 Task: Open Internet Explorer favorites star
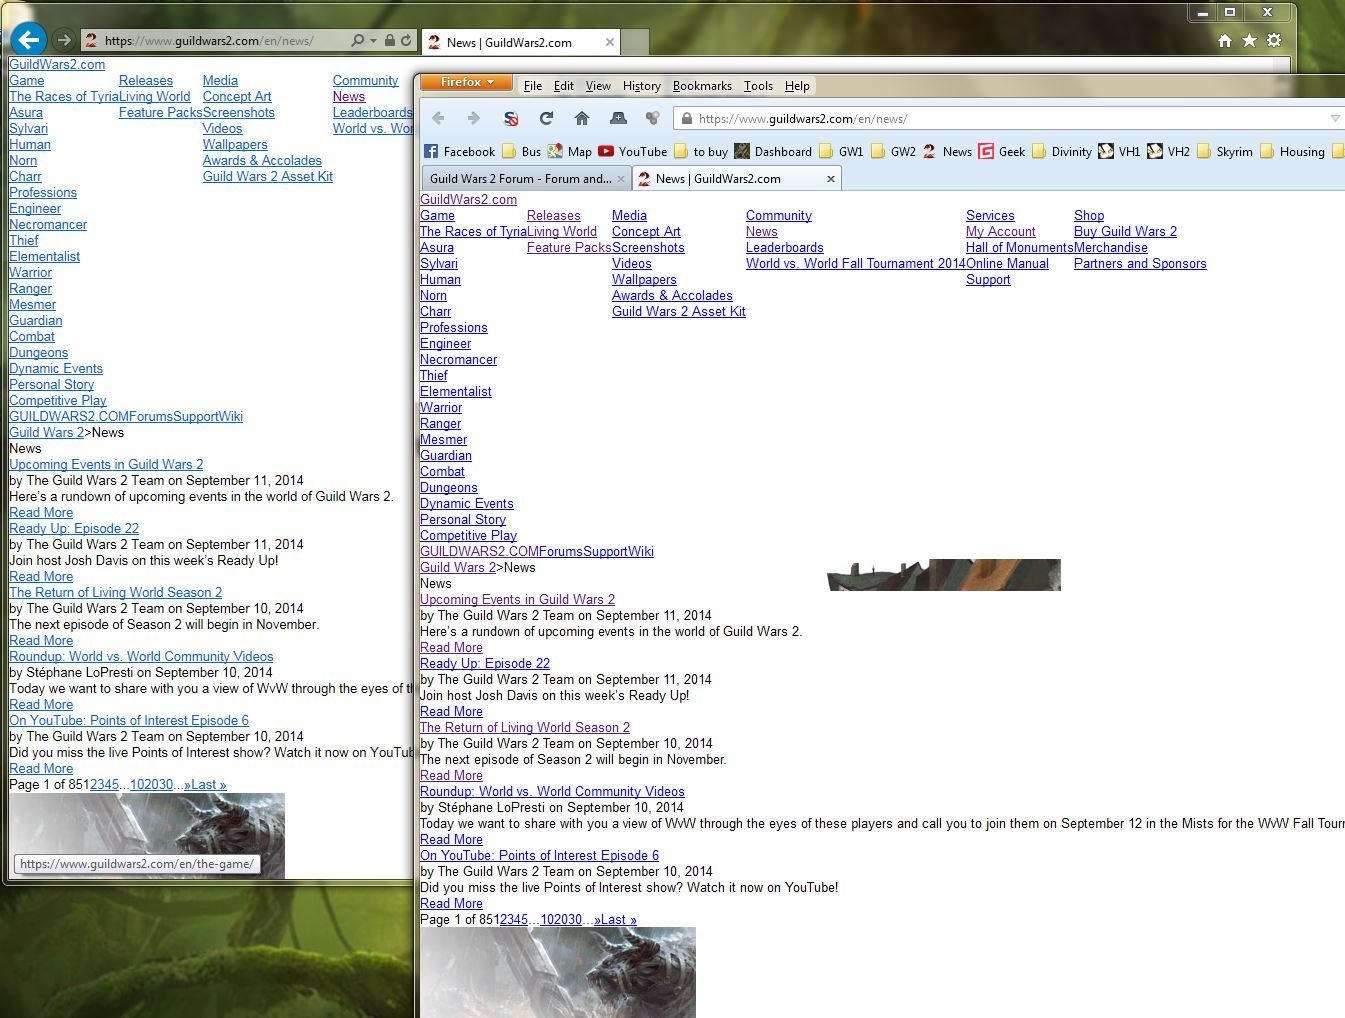(x=1249, y=41)
